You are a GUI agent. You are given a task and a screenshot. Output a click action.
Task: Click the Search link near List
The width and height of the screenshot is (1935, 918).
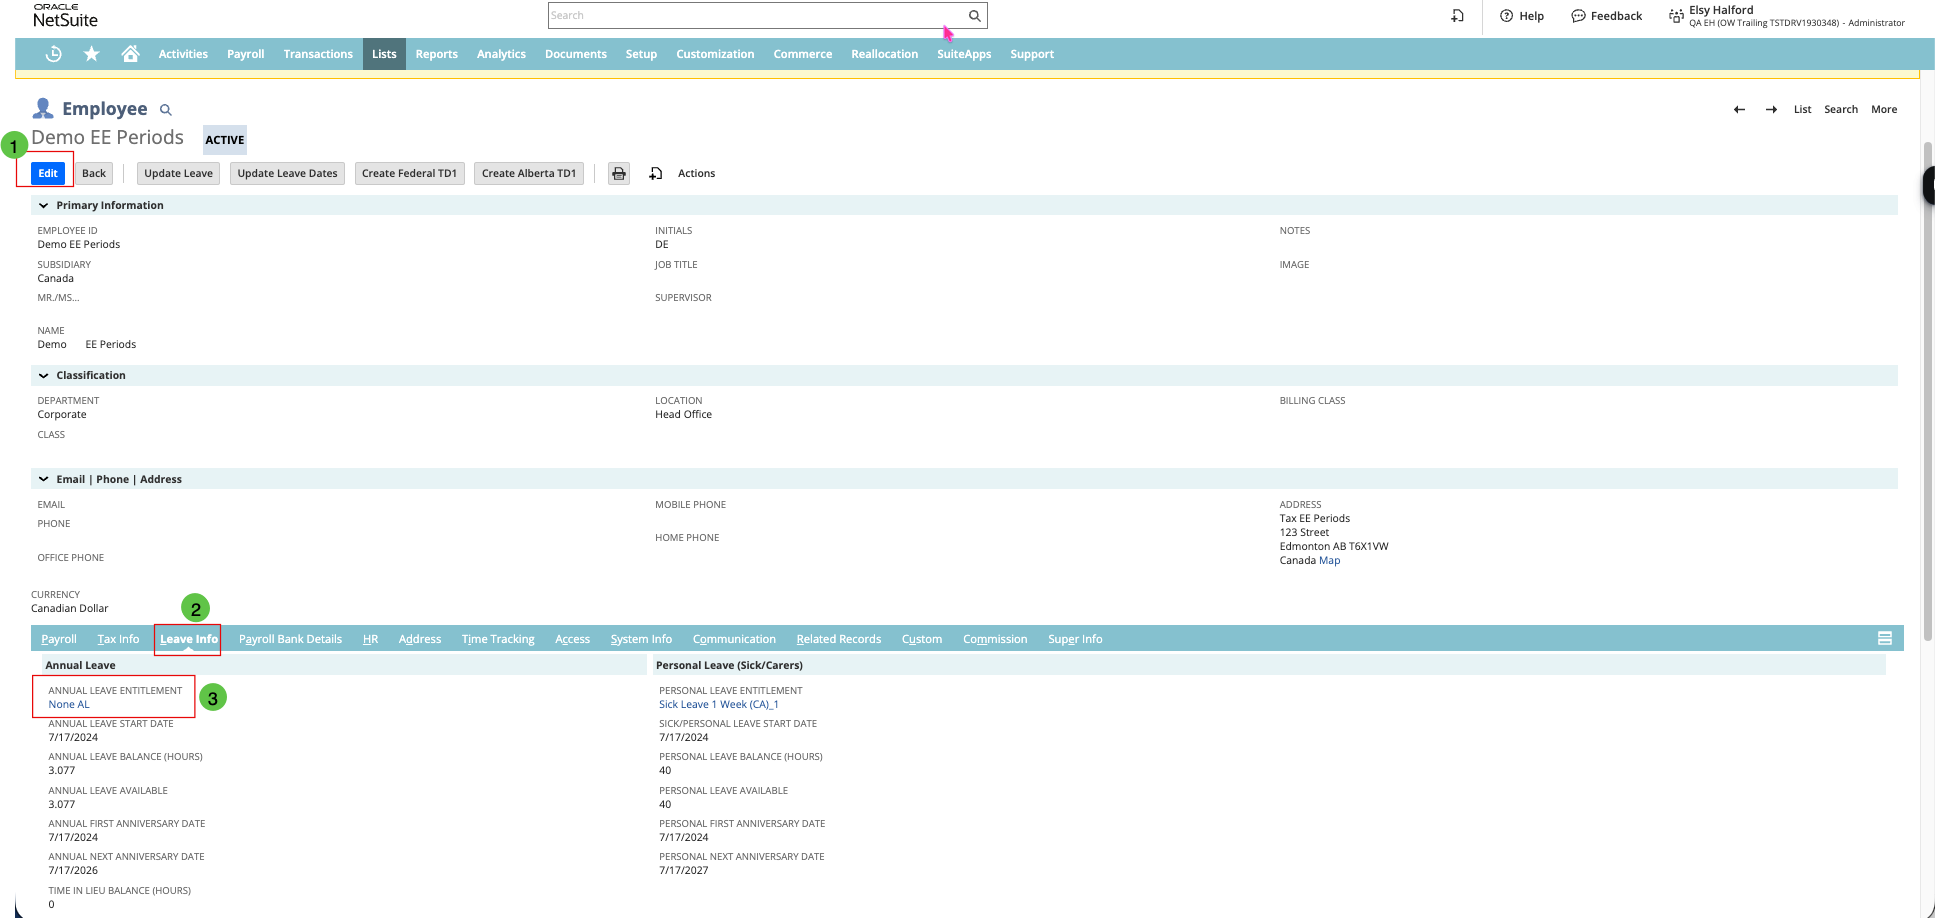point(1841,110)
